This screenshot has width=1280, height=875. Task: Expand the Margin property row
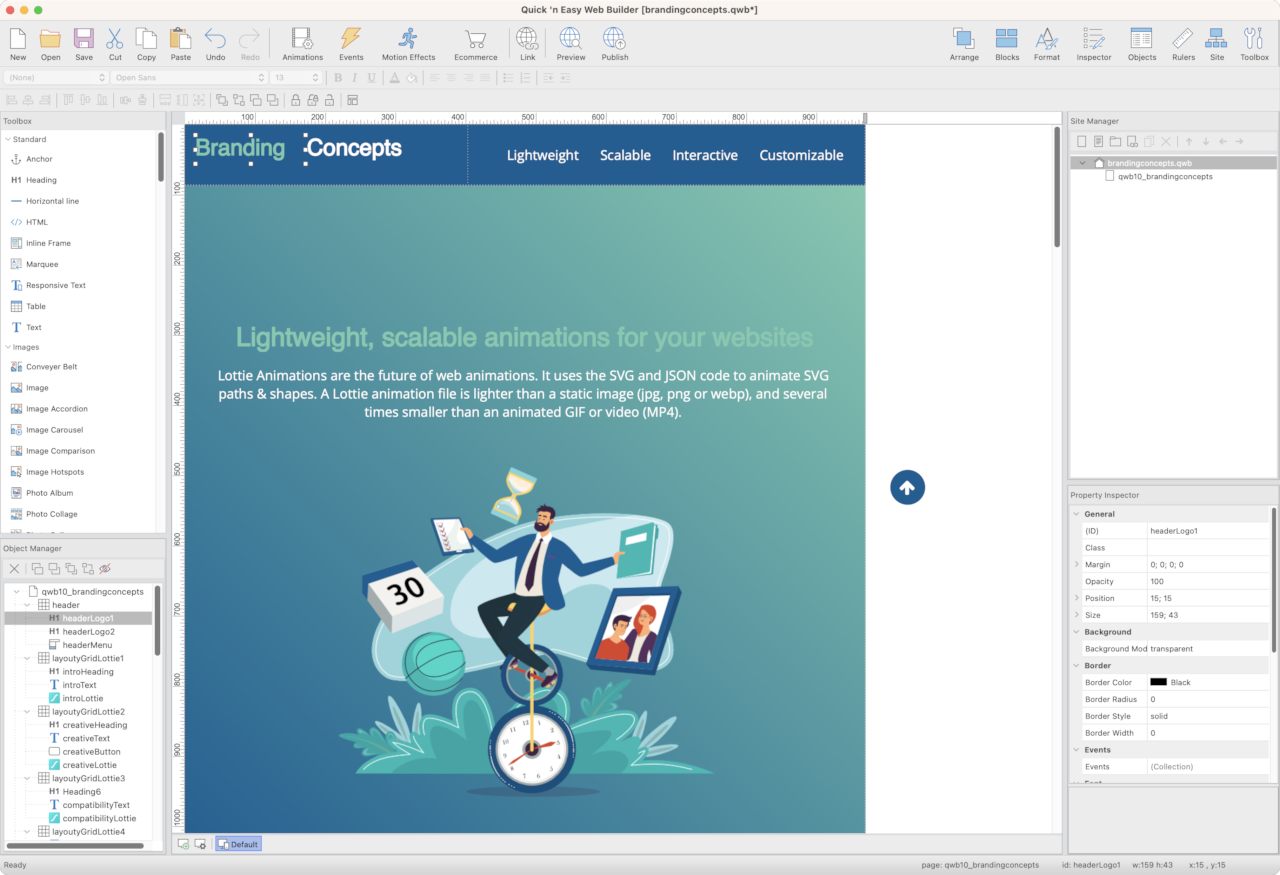tap(1076, 565)
